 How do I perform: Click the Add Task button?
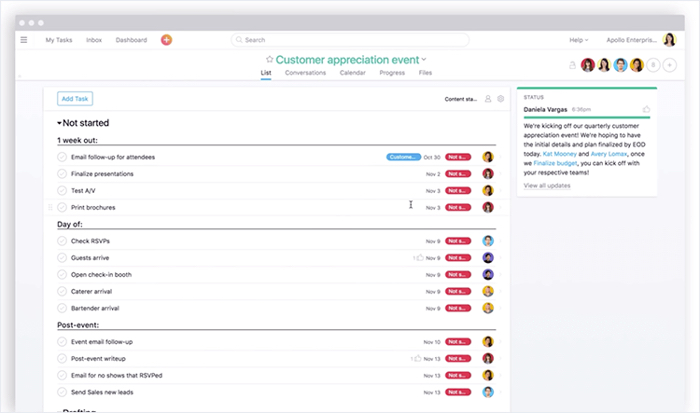(x=75, y=99)
